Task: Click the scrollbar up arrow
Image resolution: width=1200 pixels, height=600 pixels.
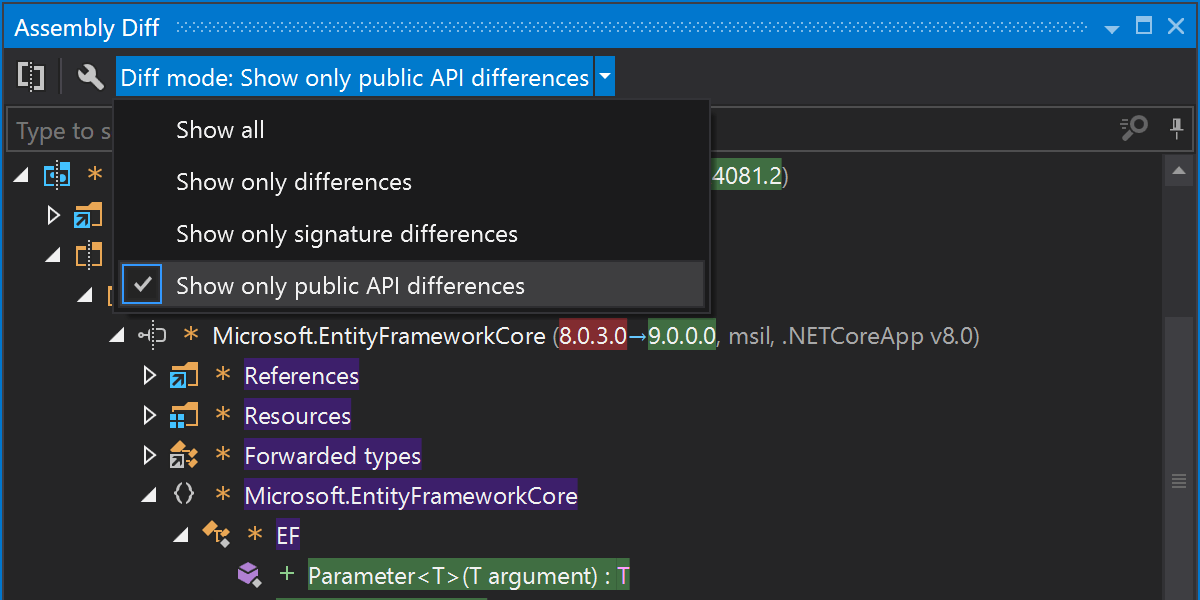Action: [x=1178, y=171]
